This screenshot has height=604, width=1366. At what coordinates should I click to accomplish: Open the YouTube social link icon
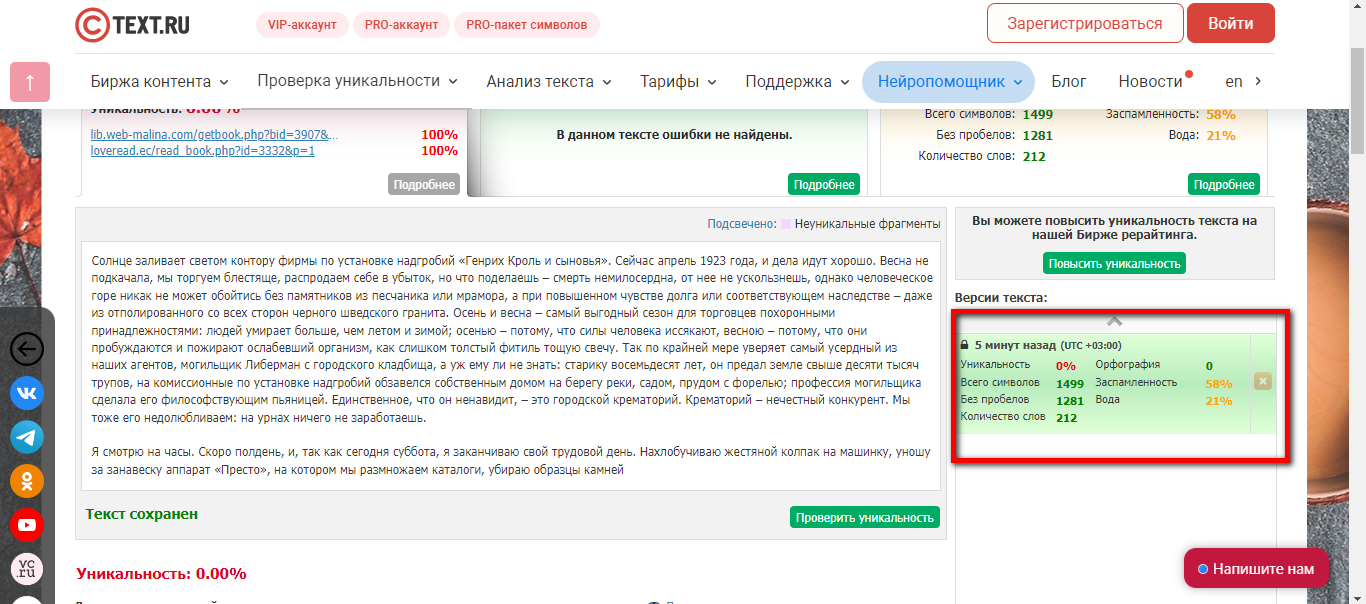27,525
